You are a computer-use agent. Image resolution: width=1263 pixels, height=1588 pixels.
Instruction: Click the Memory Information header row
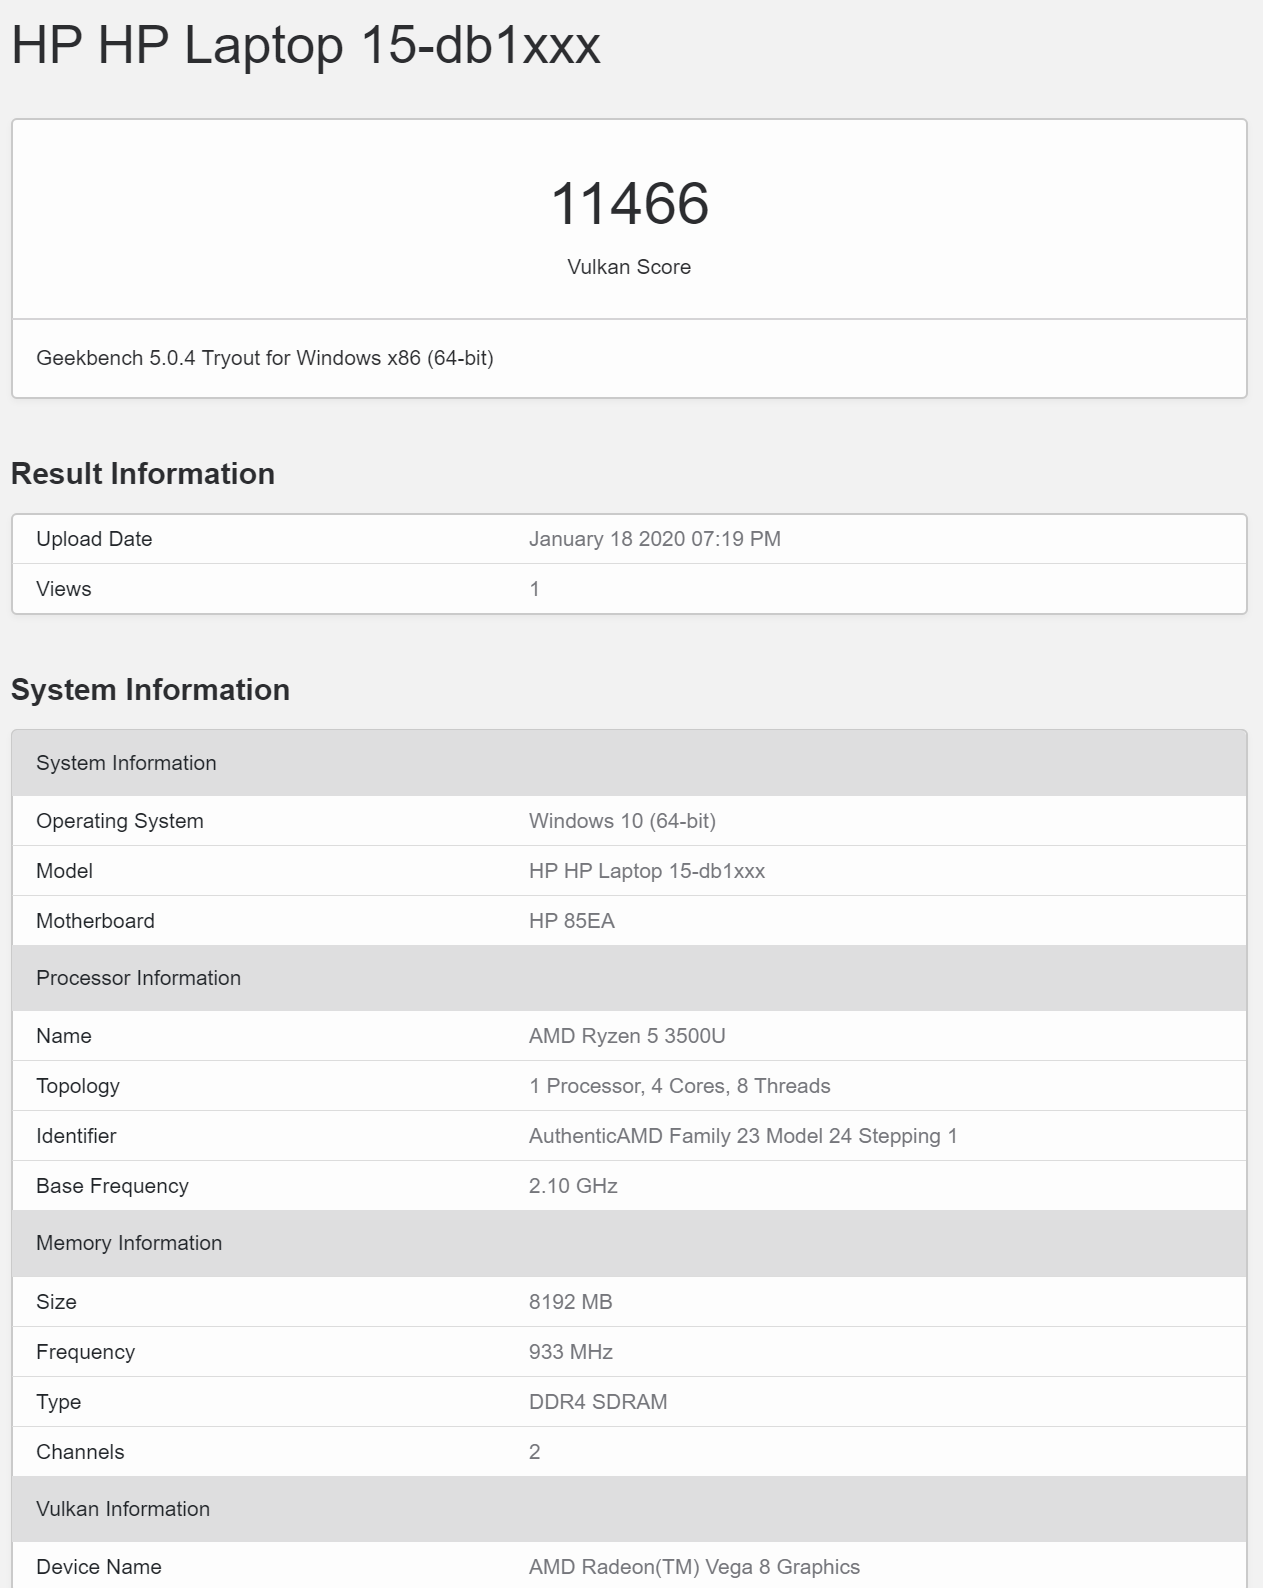point(629,1243)
